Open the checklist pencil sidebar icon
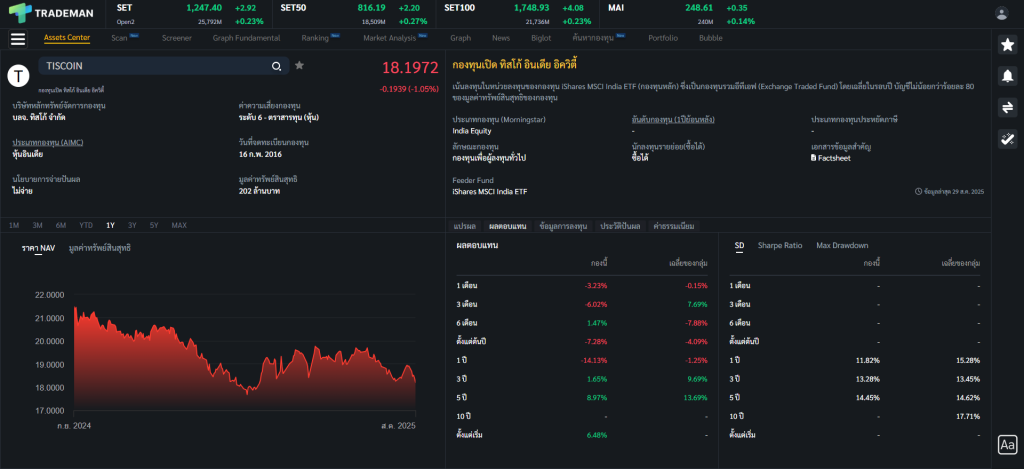The height and width of the screenshot is (469, 1024). pos(1007,139)
